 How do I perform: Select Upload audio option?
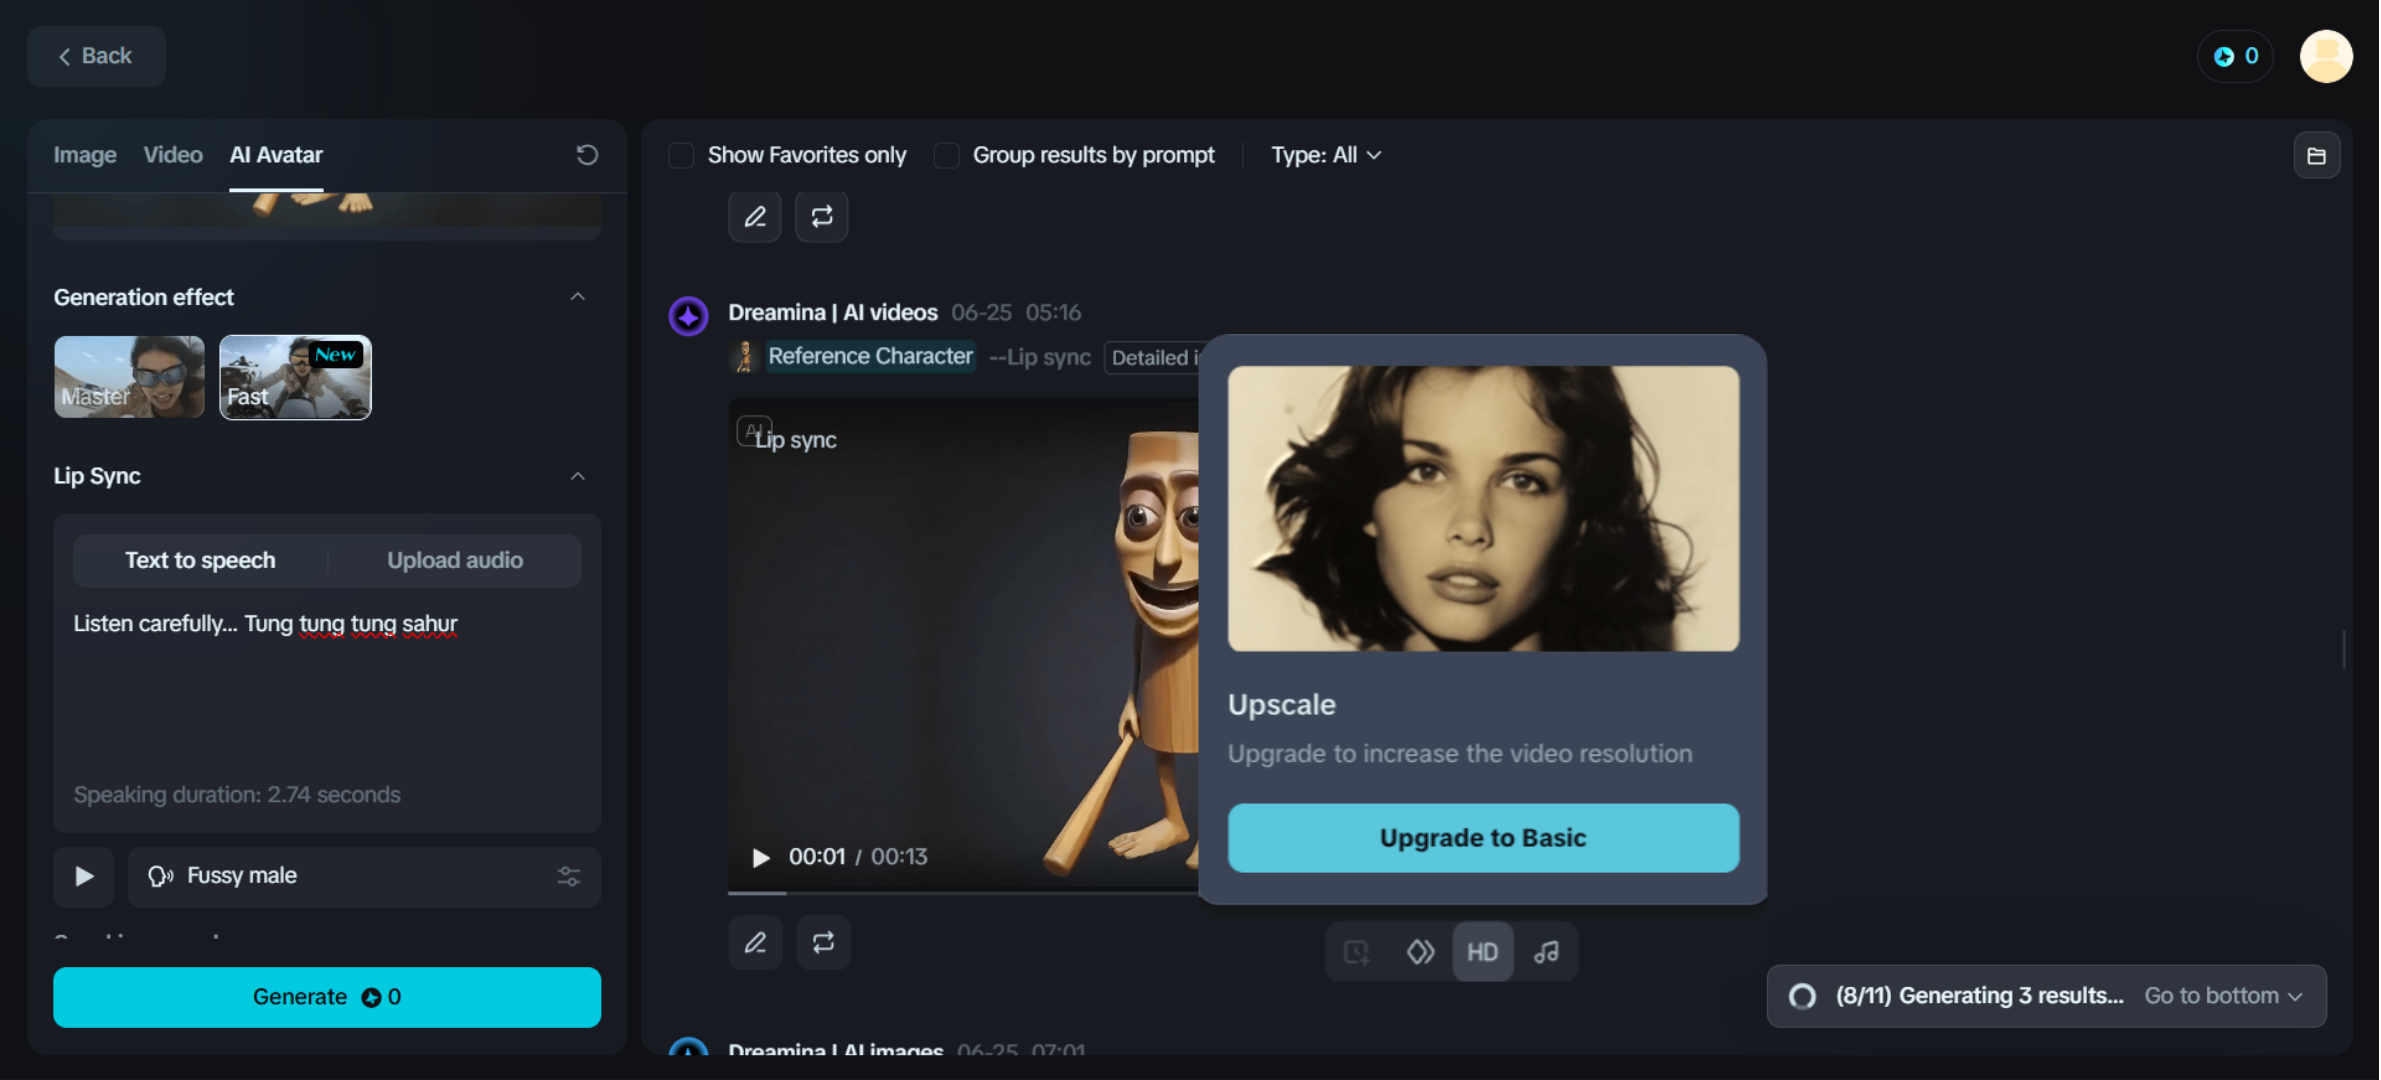[x=455, y=560]
